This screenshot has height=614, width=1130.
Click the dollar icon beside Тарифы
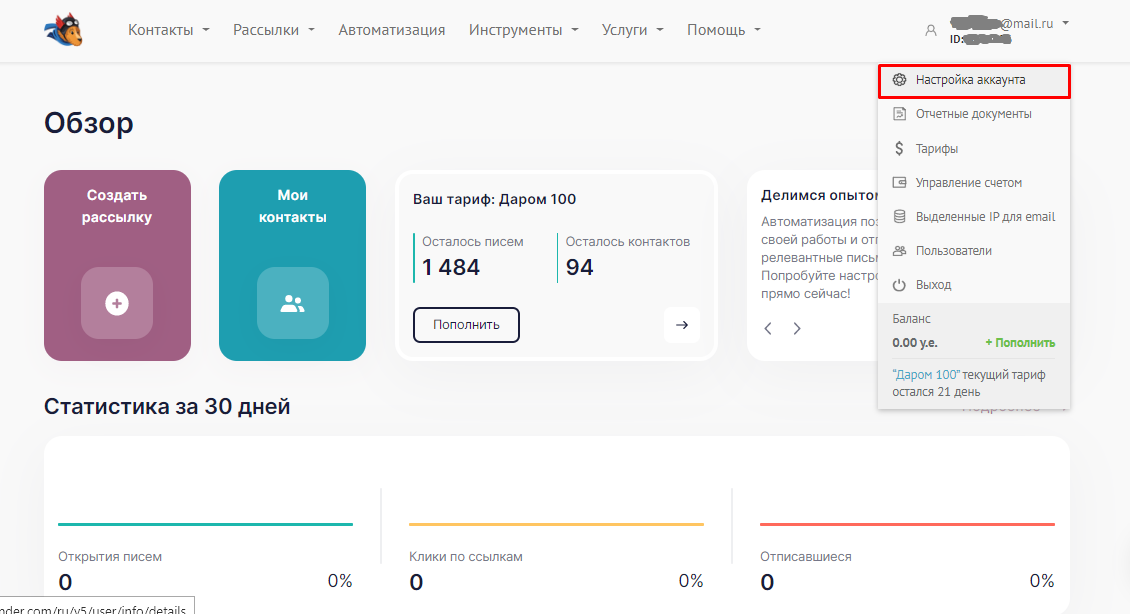pos(899,148)
